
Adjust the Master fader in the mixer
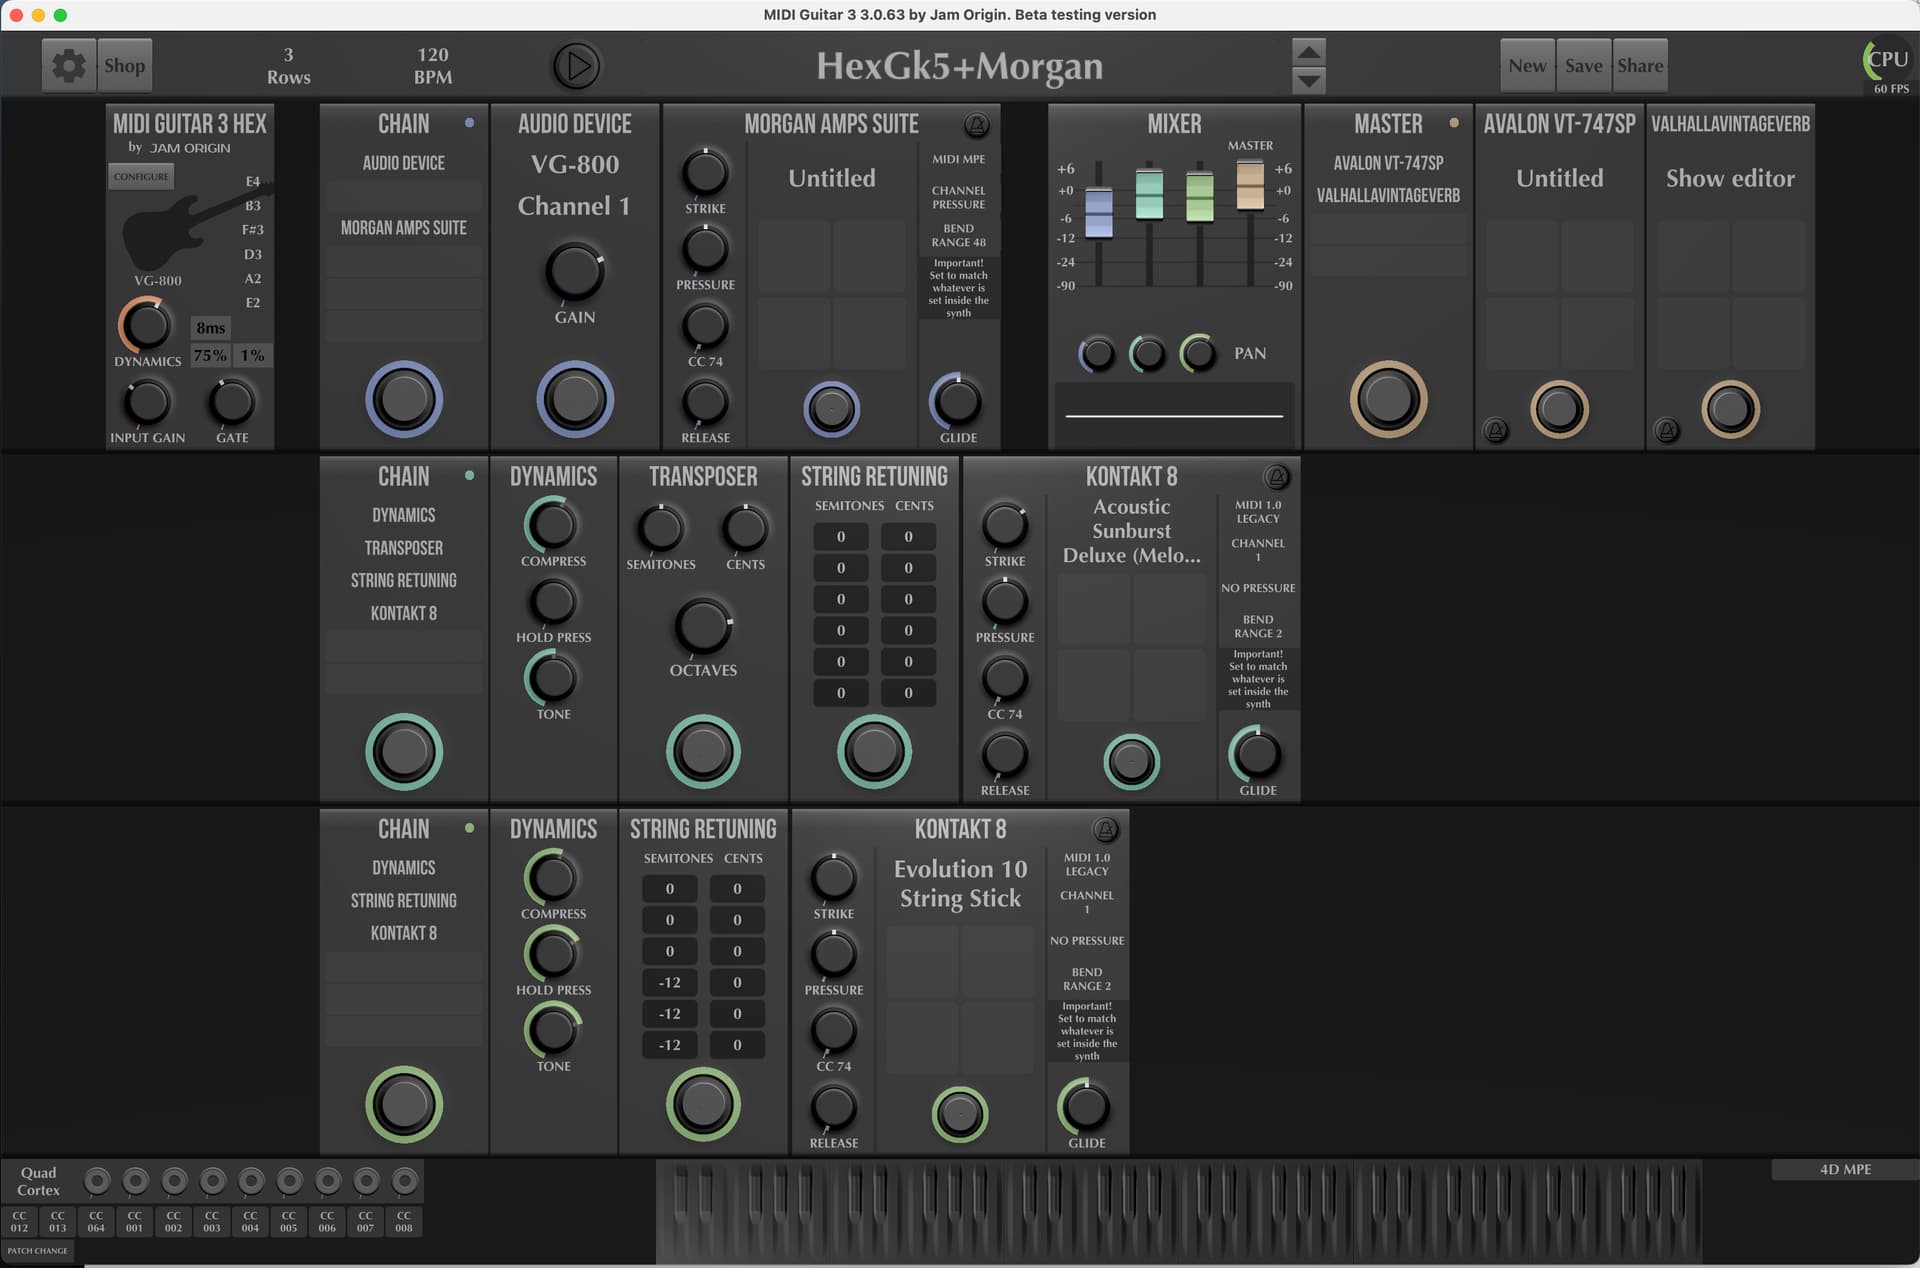pyautogui.click(x=1250, y=186)
